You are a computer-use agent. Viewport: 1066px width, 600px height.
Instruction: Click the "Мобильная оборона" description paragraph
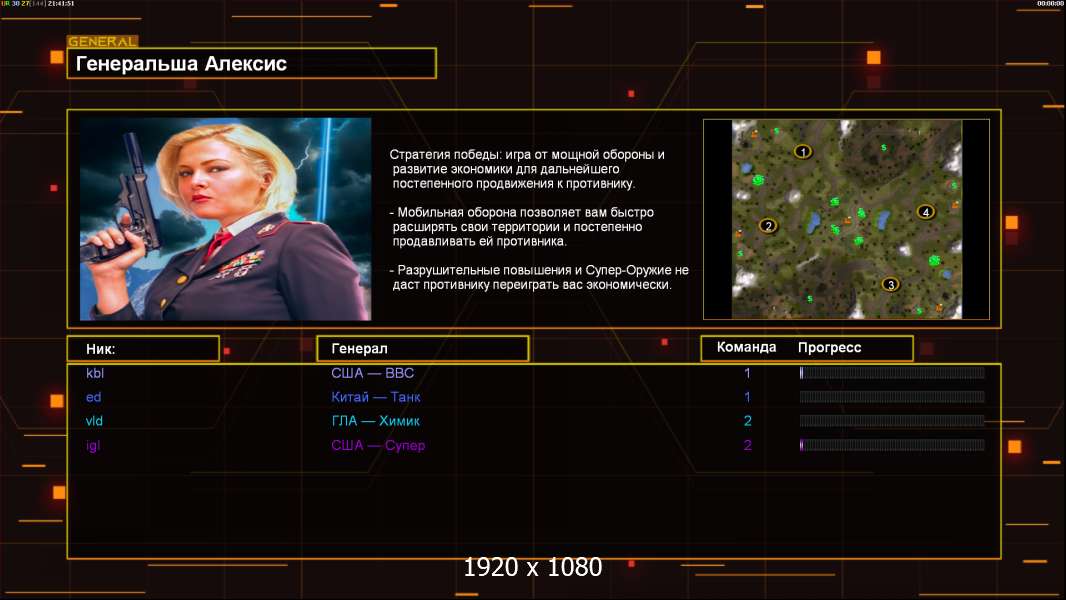(x=521, y=226)
